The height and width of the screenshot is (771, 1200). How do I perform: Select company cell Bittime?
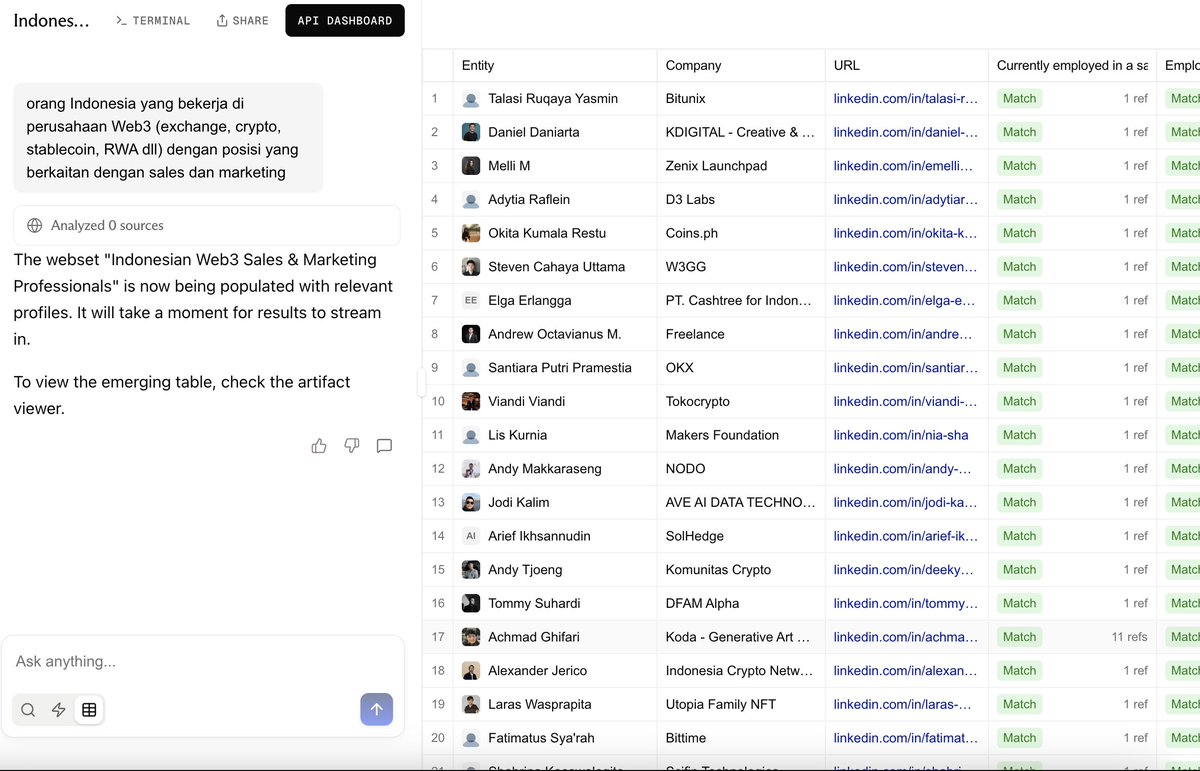(x=741, y=738)
